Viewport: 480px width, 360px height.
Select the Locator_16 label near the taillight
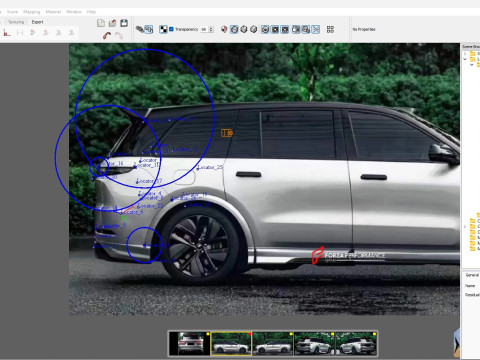pos(112,163)
